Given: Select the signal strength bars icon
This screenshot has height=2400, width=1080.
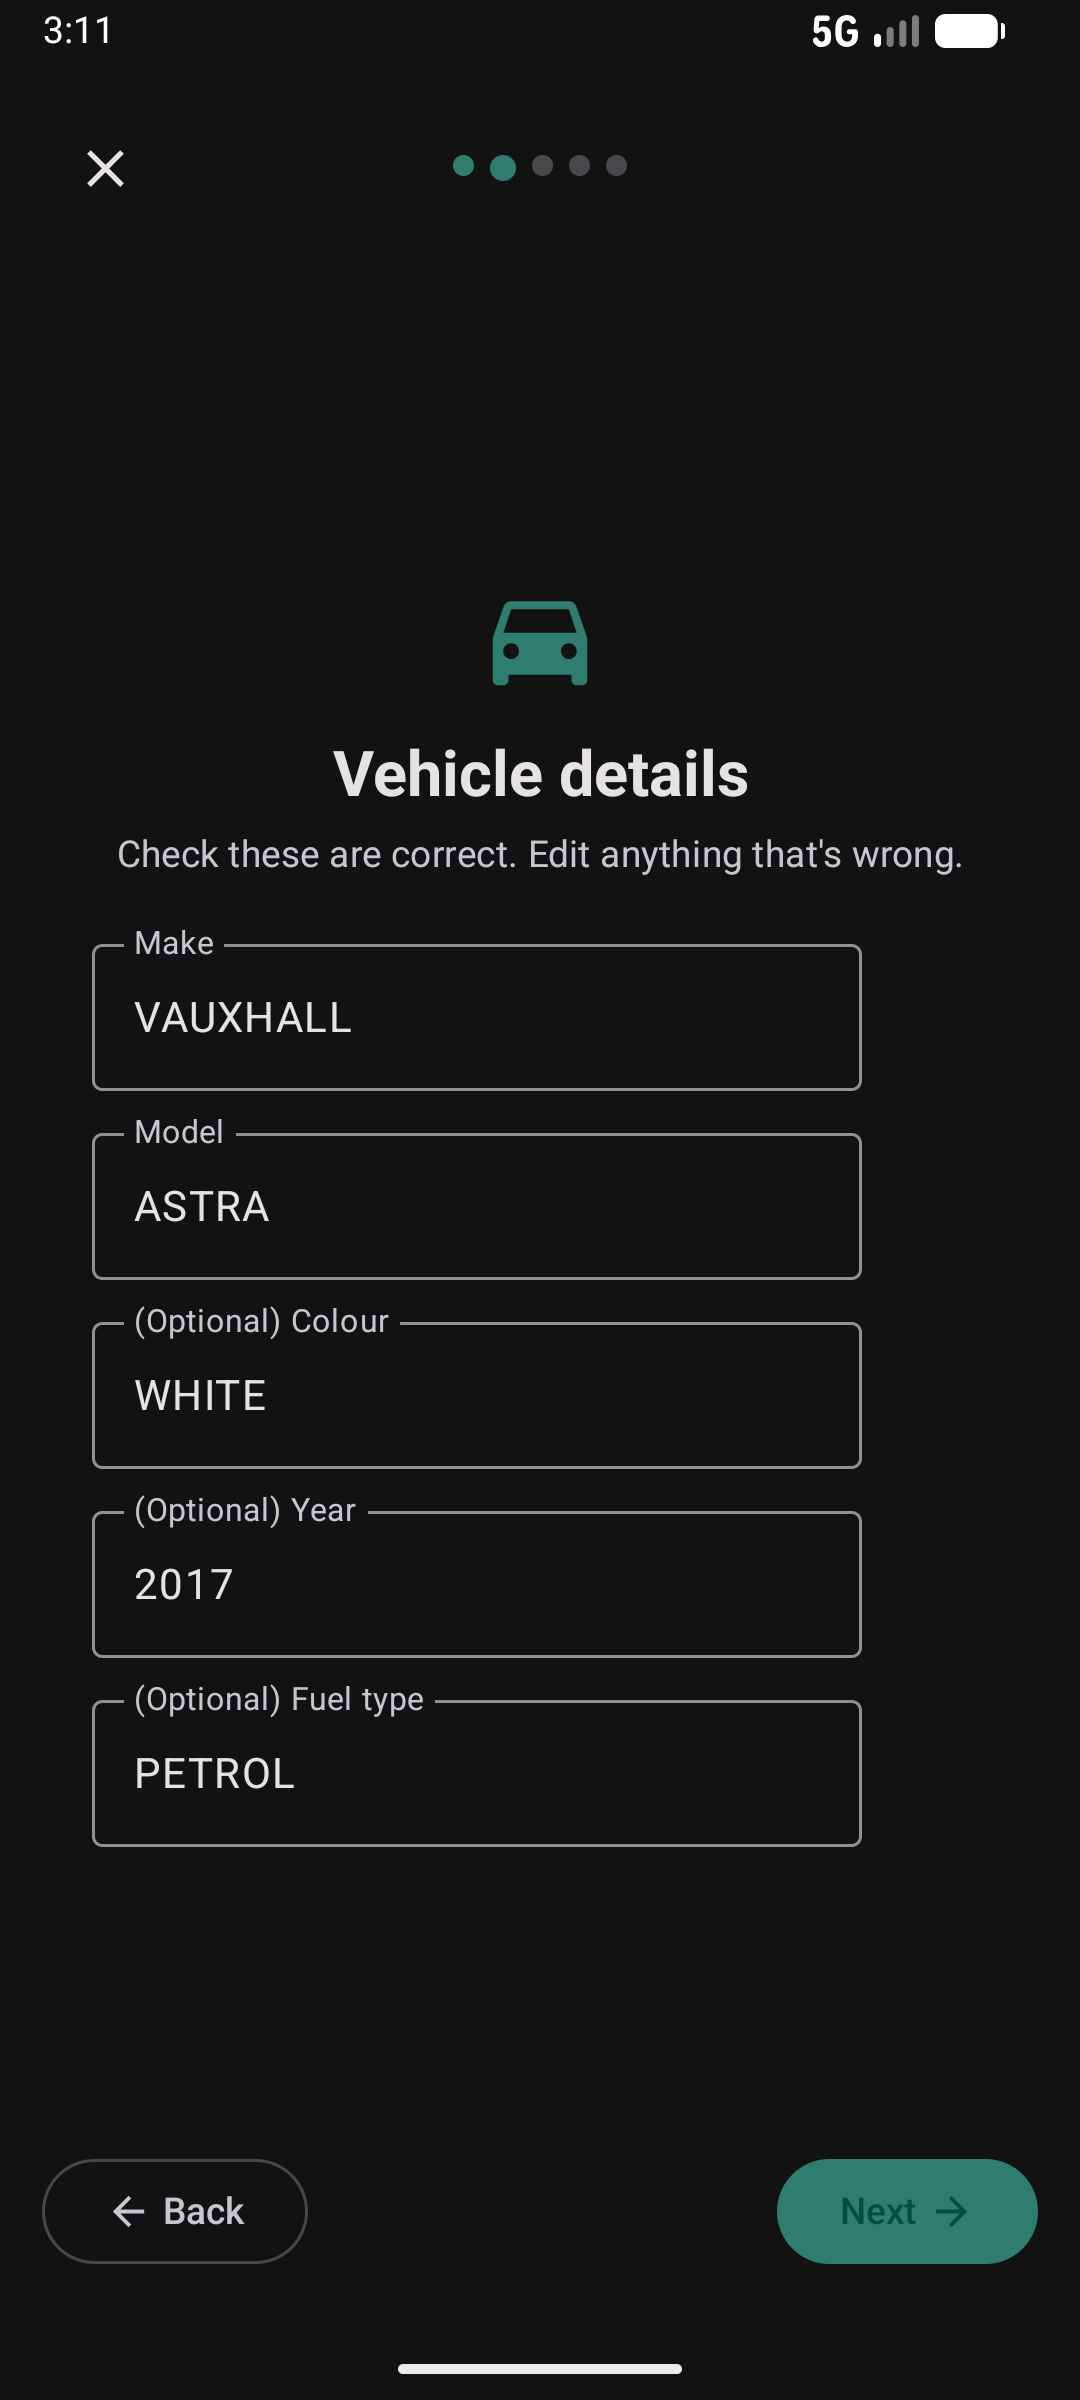Looking at the screenshot, I should pos(897,30).
